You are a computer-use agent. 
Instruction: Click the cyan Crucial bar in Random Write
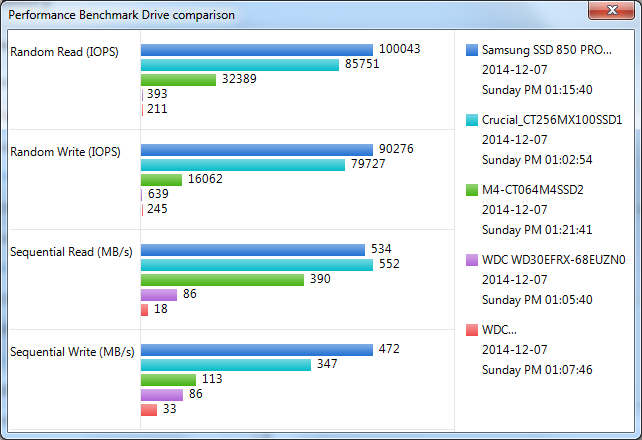click(x=243, y=165)
